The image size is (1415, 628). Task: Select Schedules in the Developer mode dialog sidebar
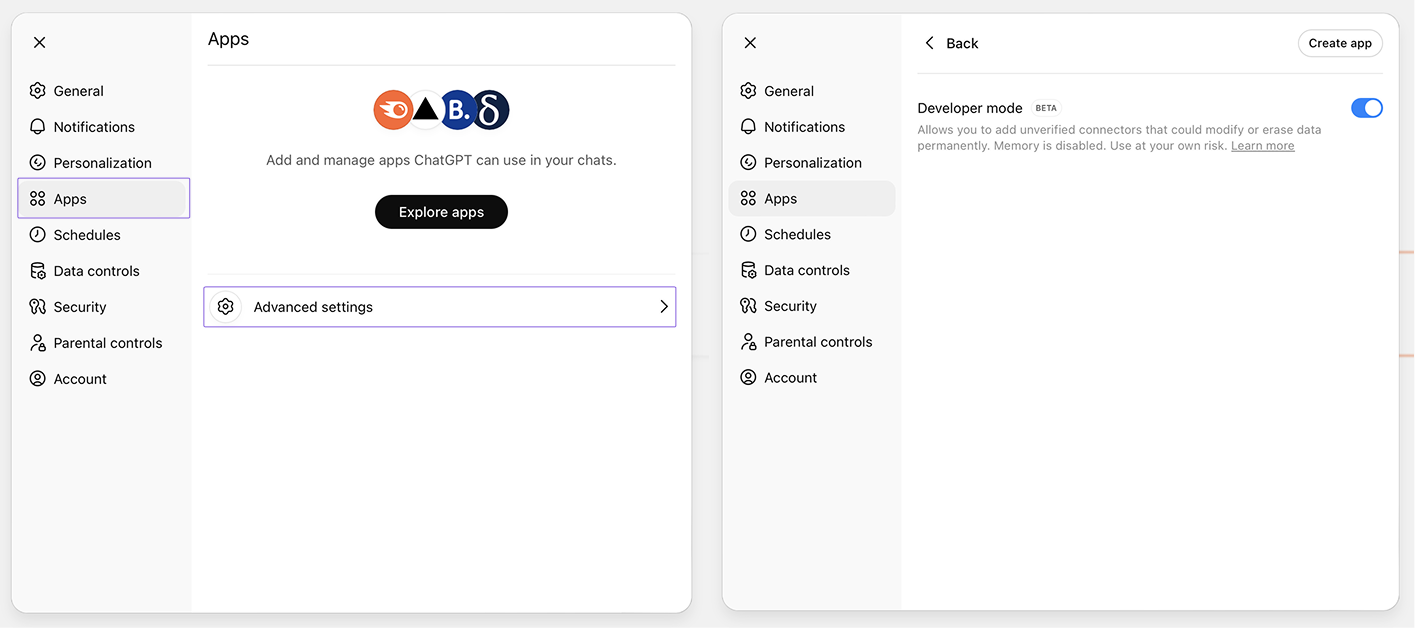pos(797,234)
